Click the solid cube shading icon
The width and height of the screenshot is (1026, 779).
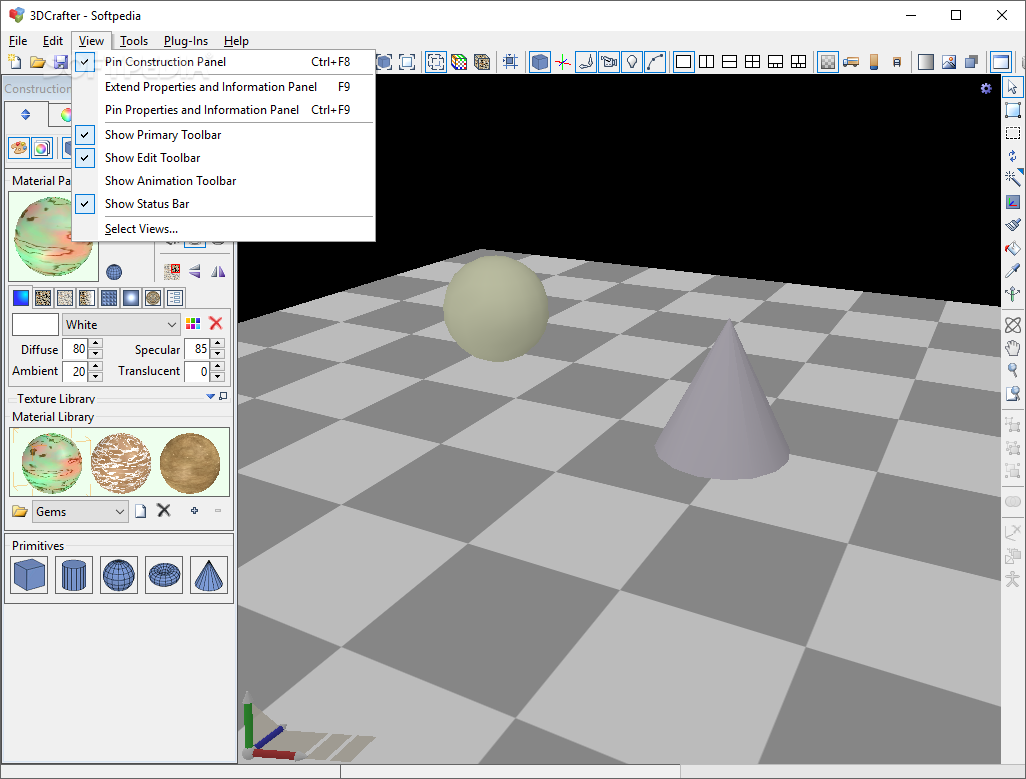(540, 62)
